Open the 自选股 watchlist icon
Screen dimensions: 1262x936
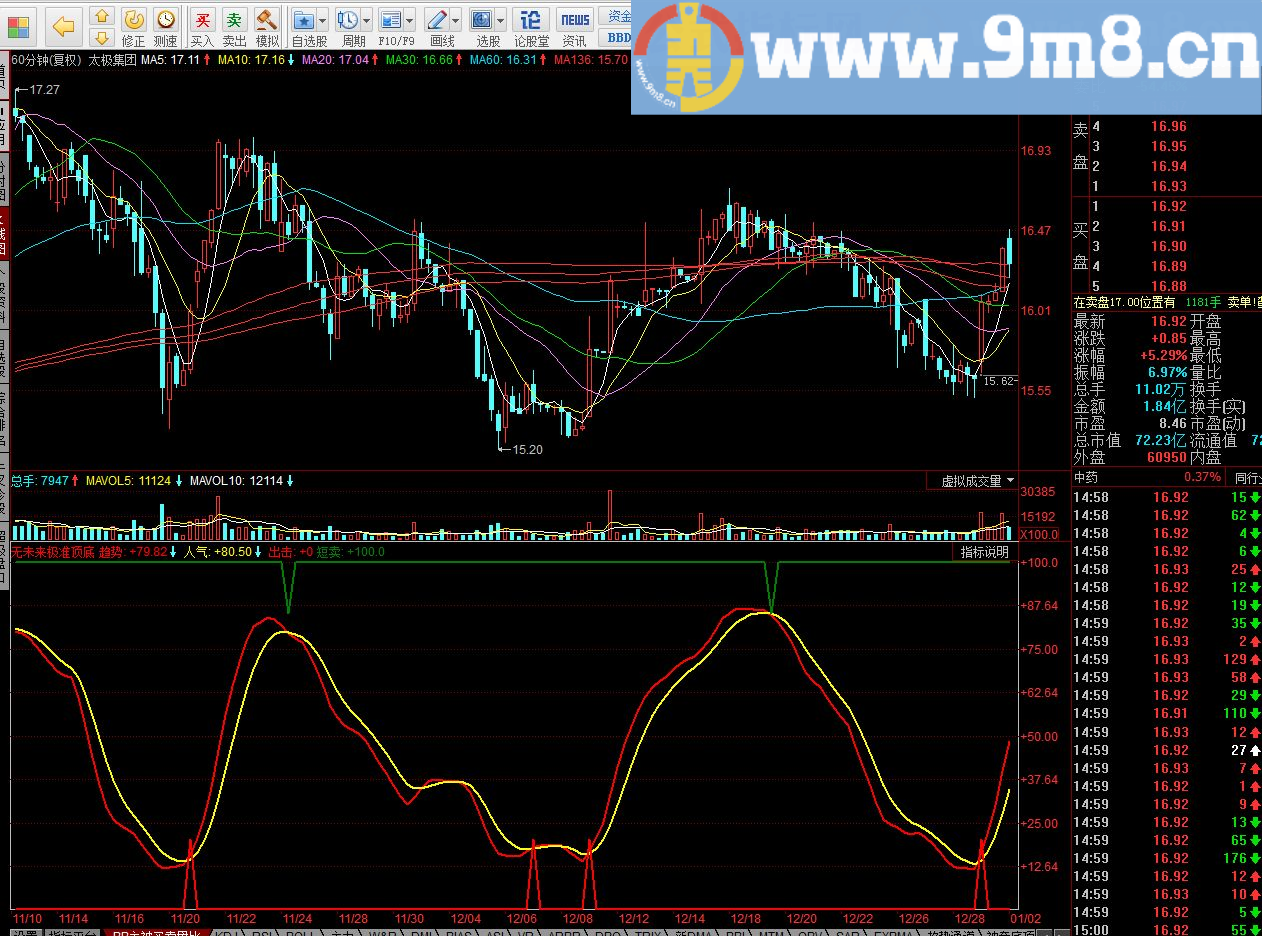click(x=304, y=19)
